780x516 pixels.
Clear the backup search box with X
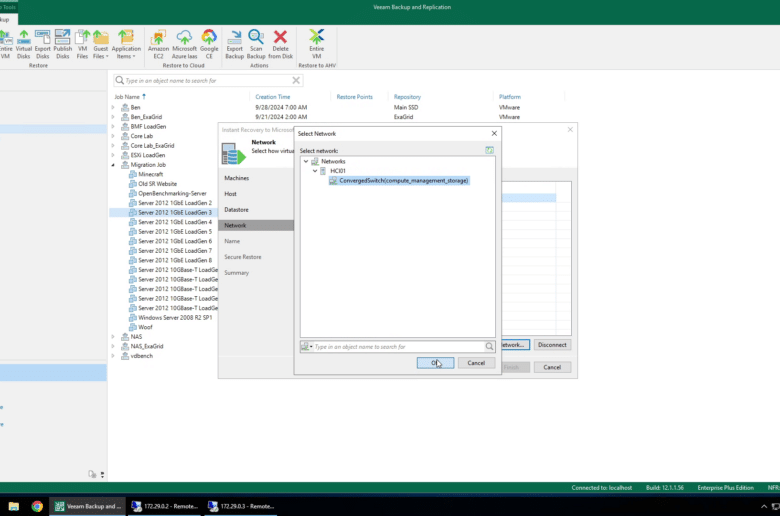click(296, 80)
